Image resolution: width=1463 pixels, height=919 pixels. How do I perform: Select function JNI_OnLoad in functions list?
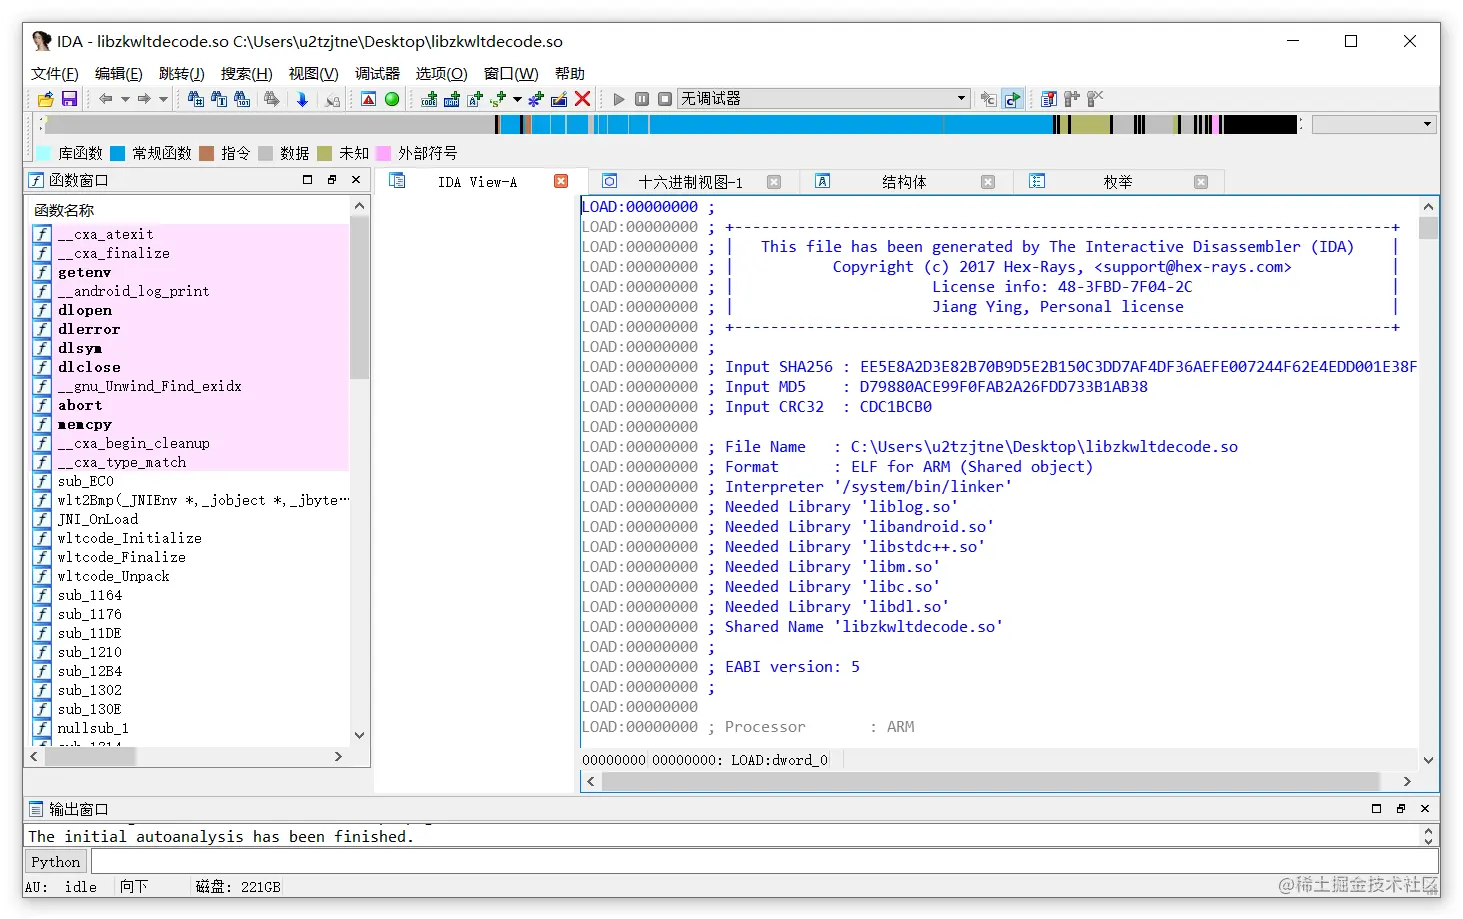(x=98, y=519)
